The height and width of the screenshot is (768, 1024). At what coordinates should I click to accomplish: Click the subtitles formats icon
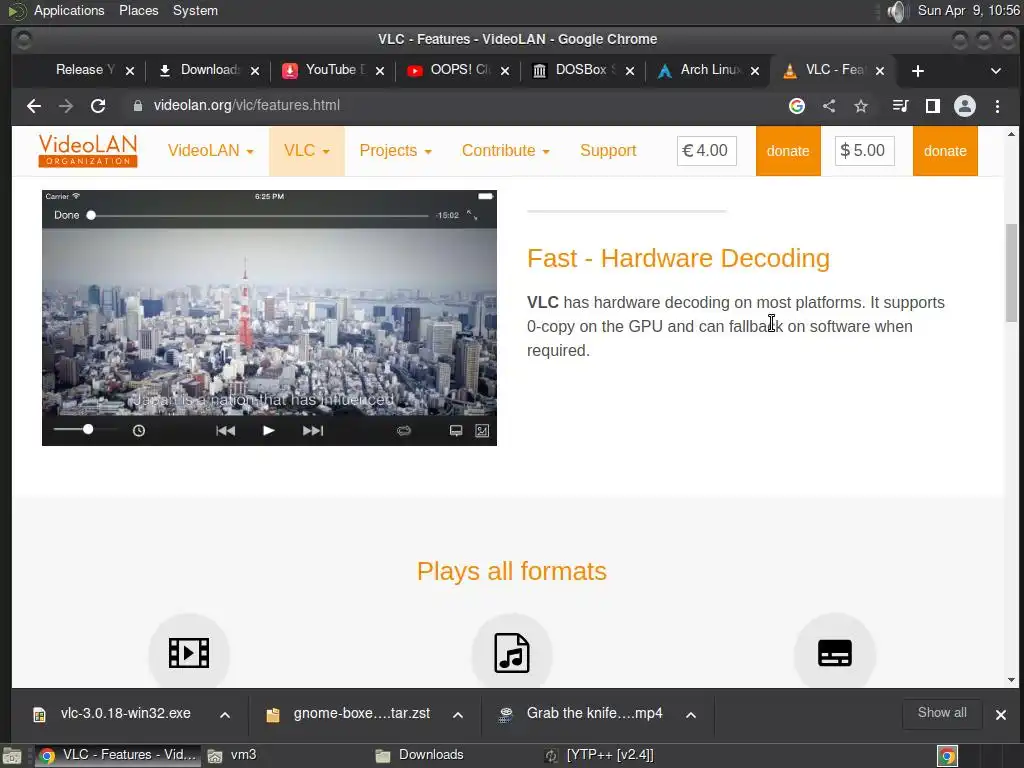coord(835,652)
